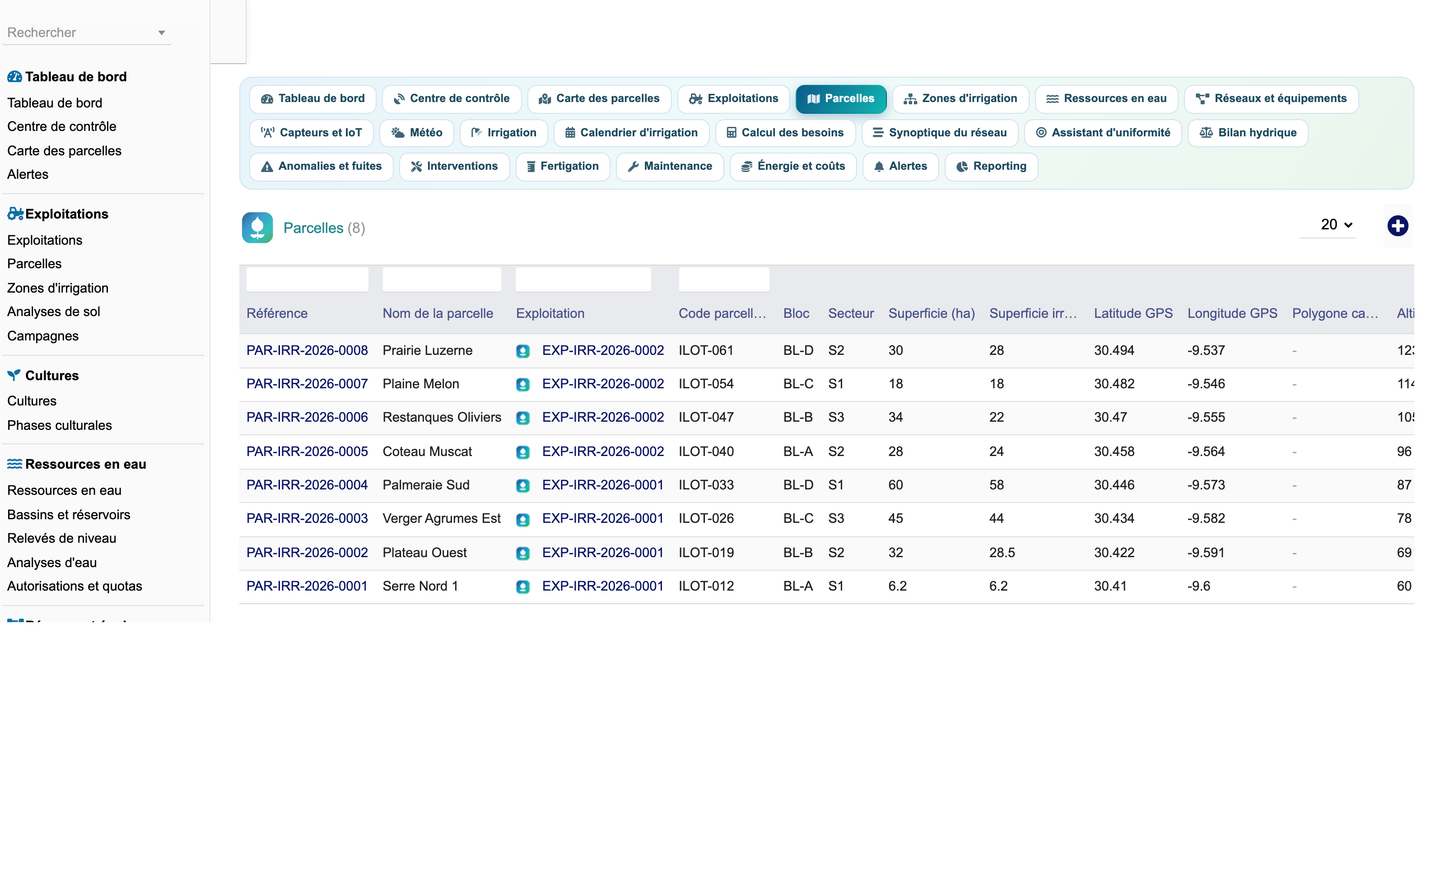Open Réseaux et équipements tab

1271,99
